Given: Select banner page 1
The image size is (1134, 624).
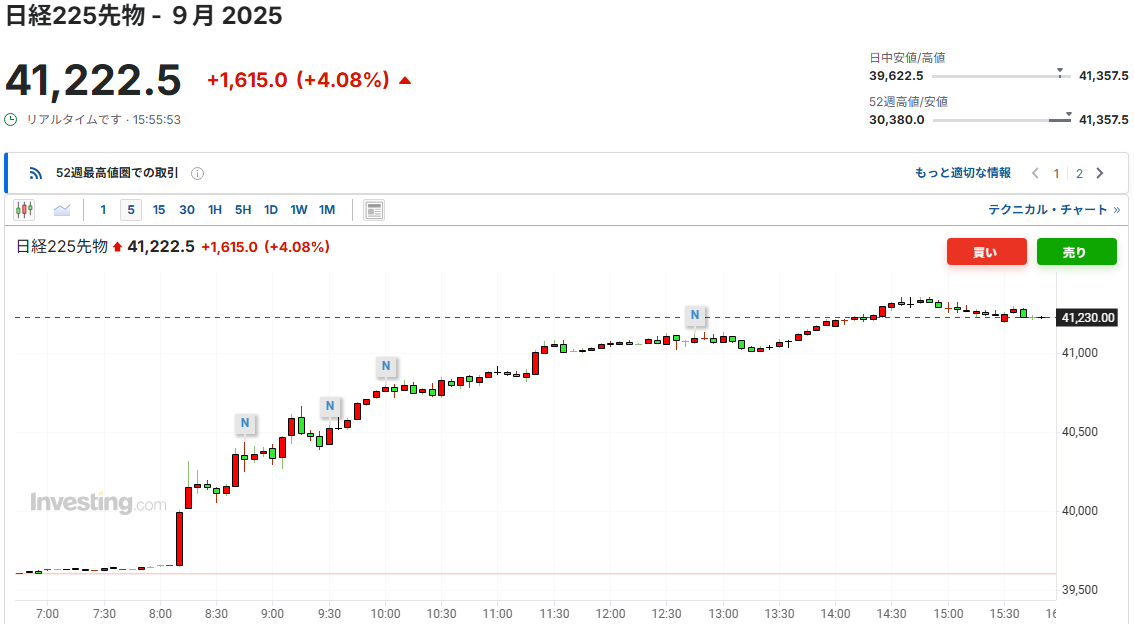Looking at the screenshot, I should pyautogui.click(x=1056, y=174).
